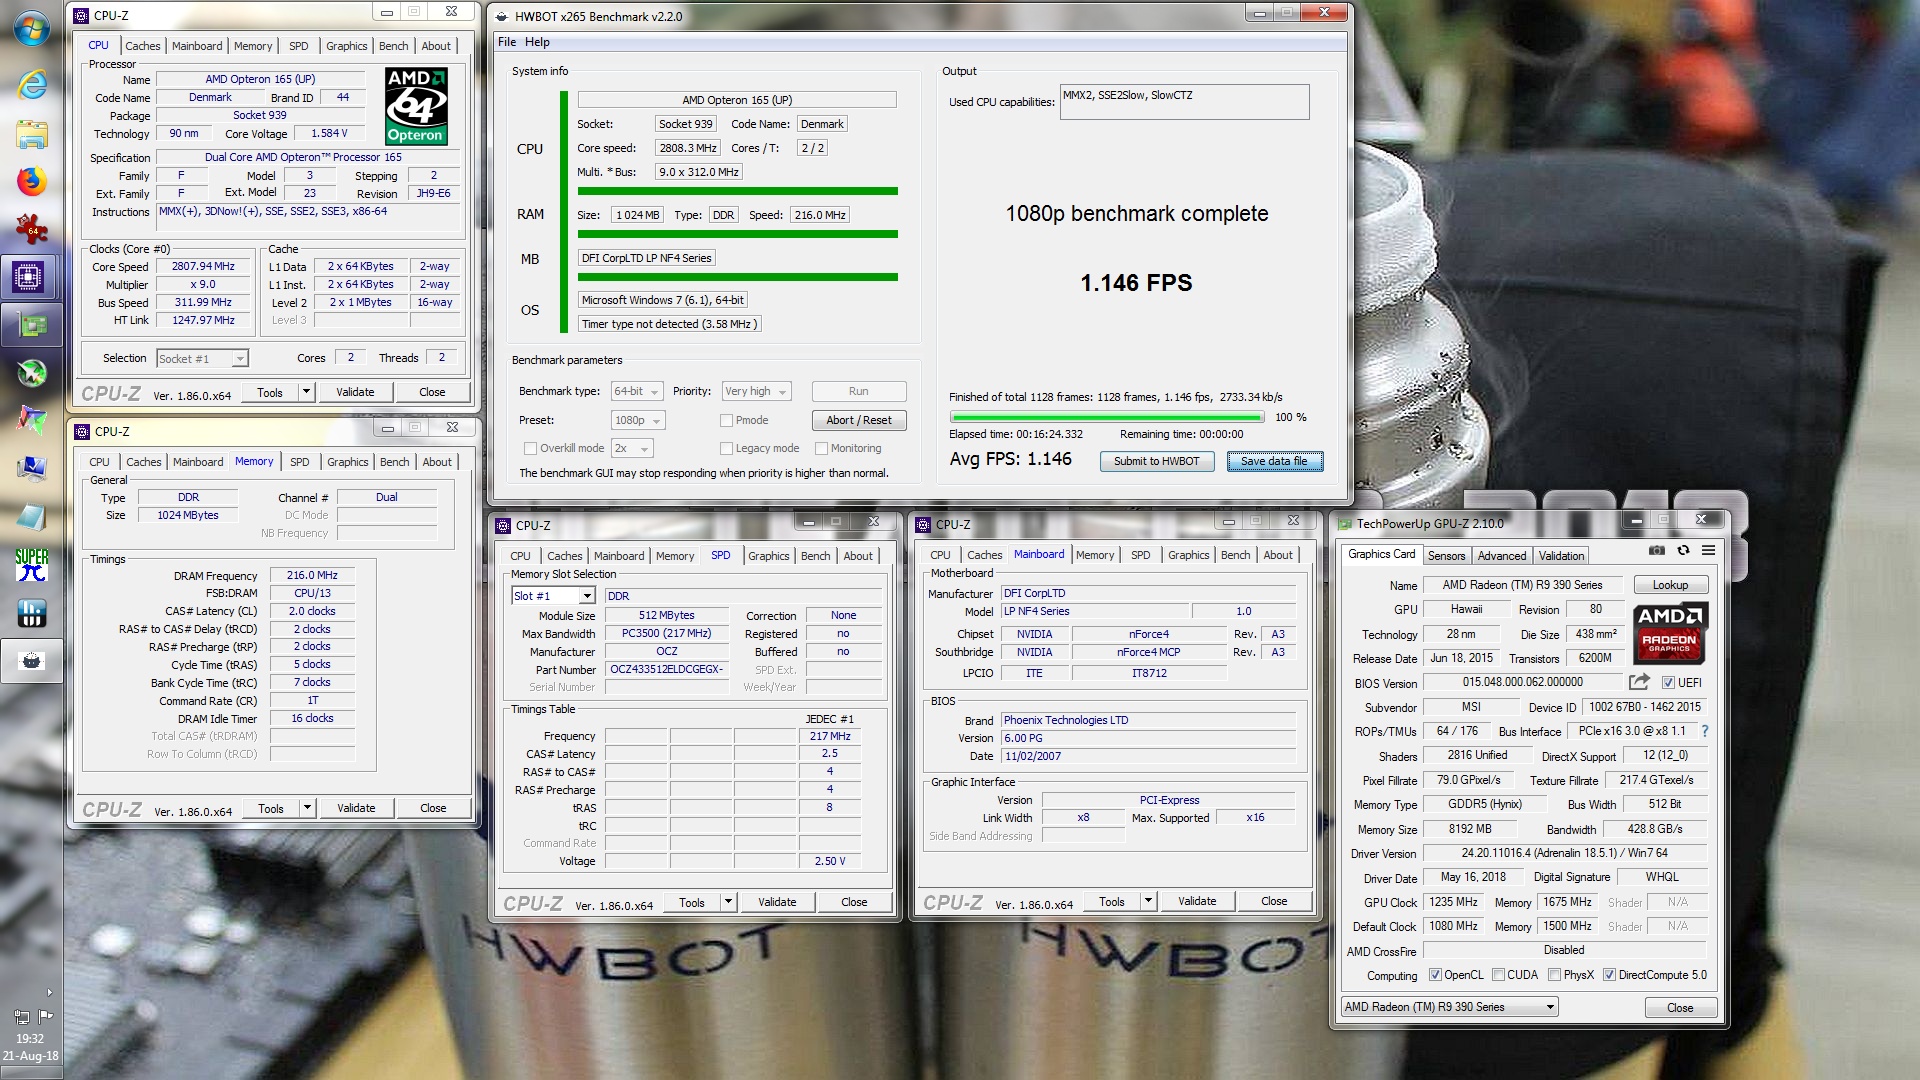Toggle the PhysX checkbox
This screenshot has height=1080, width=1920.
click(1555, 975)
